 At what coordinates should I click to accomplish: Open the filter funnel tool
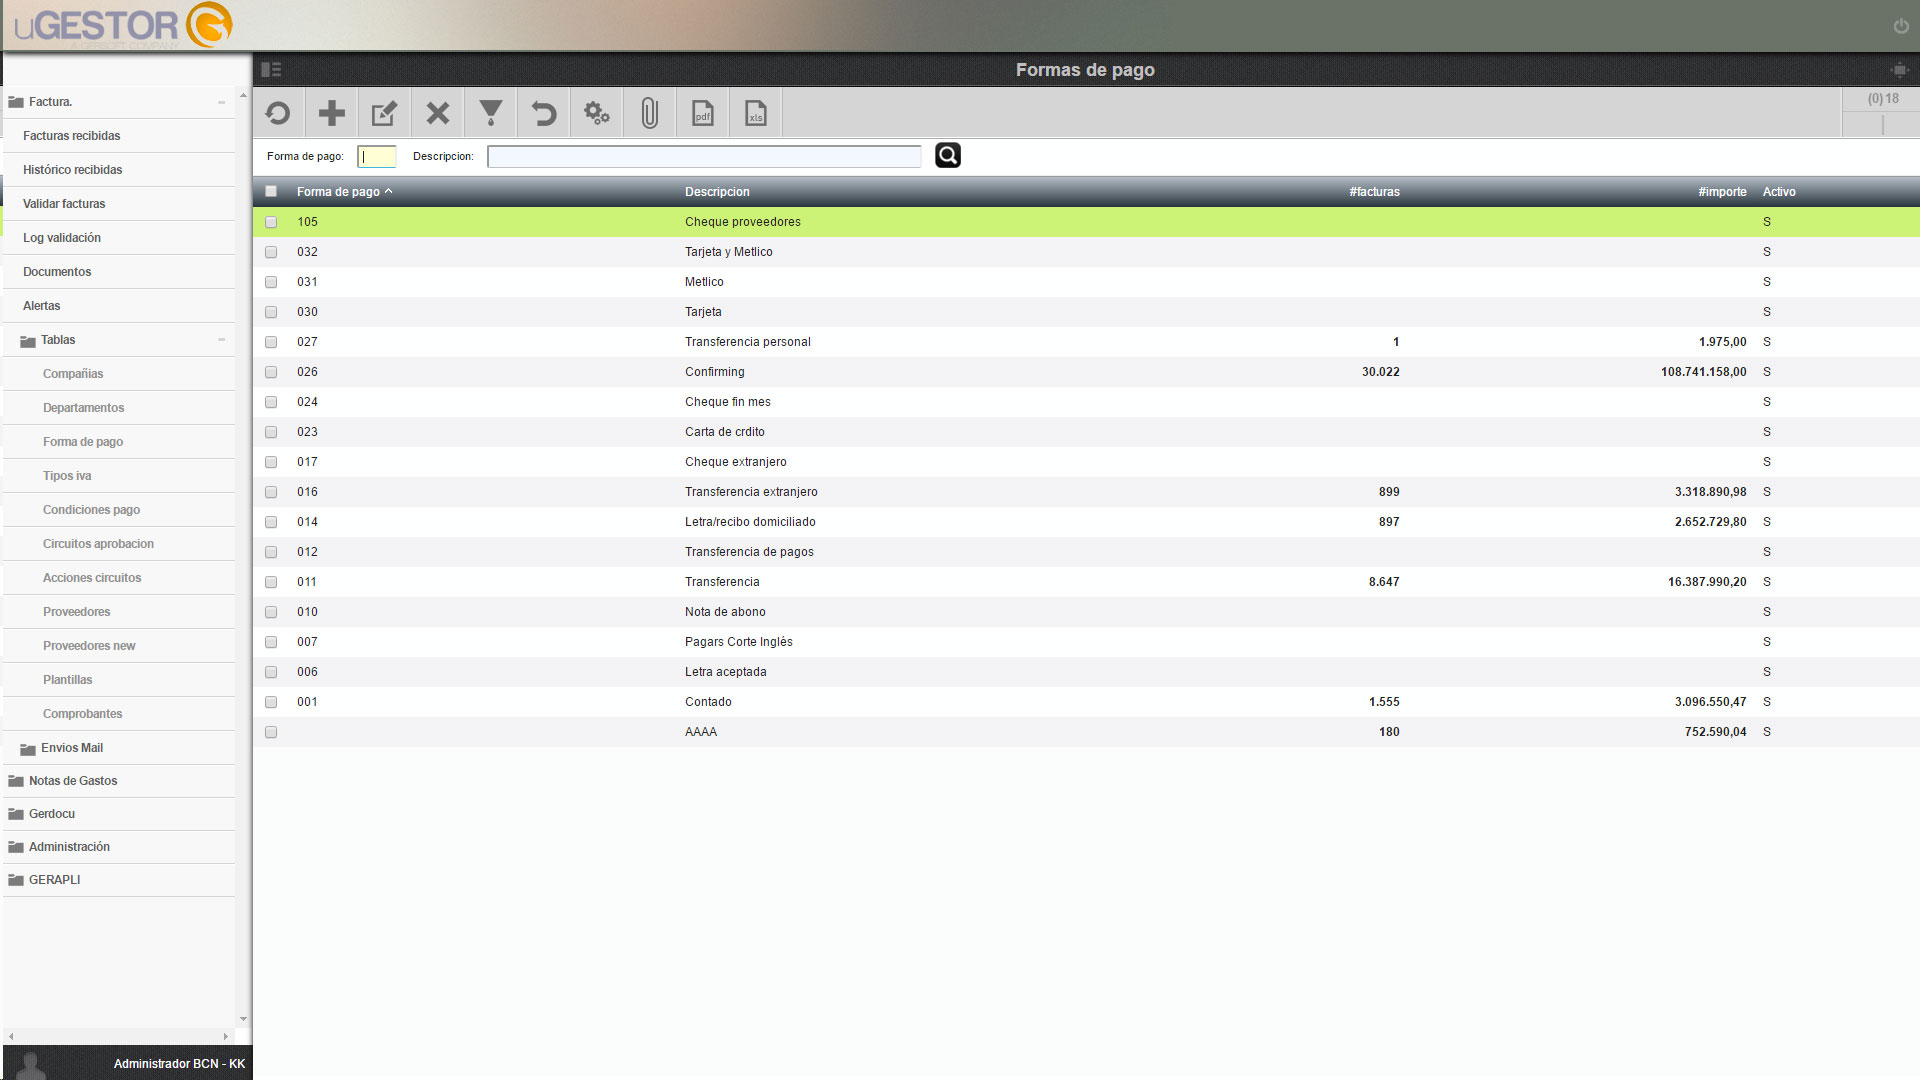(x=490, y=113)
